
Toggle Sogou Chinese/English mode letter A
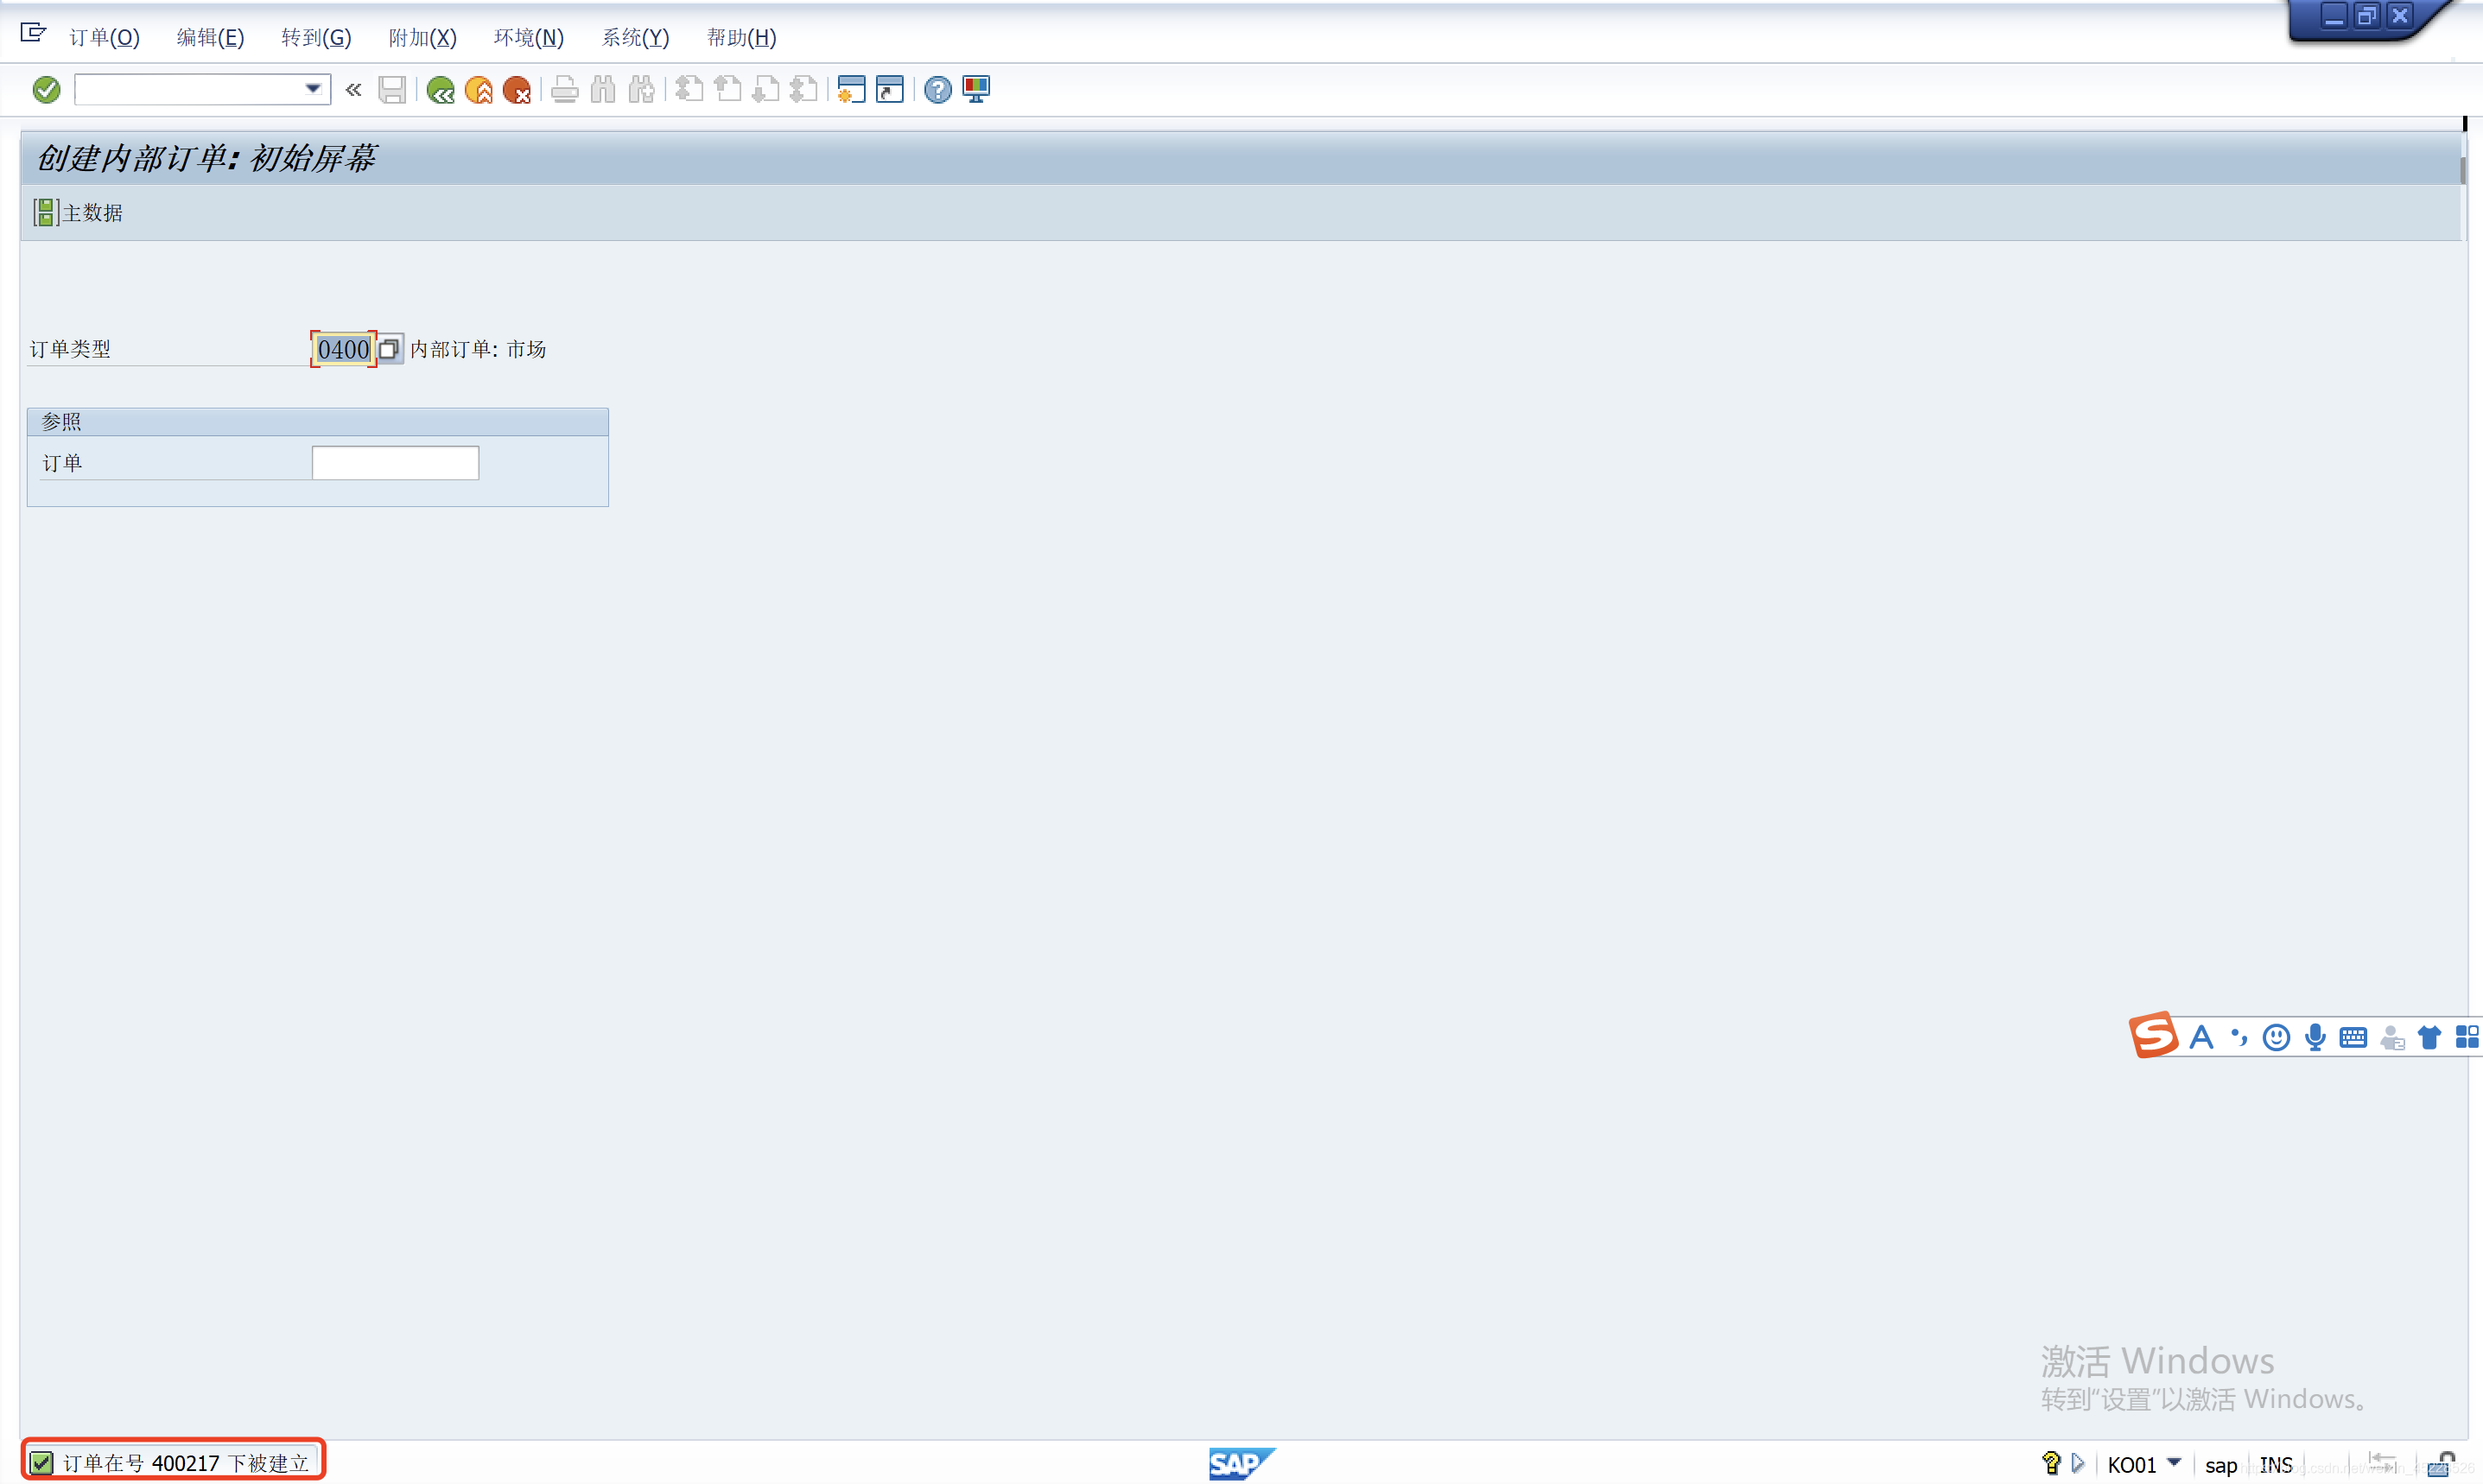[x=2201, y=1037]
